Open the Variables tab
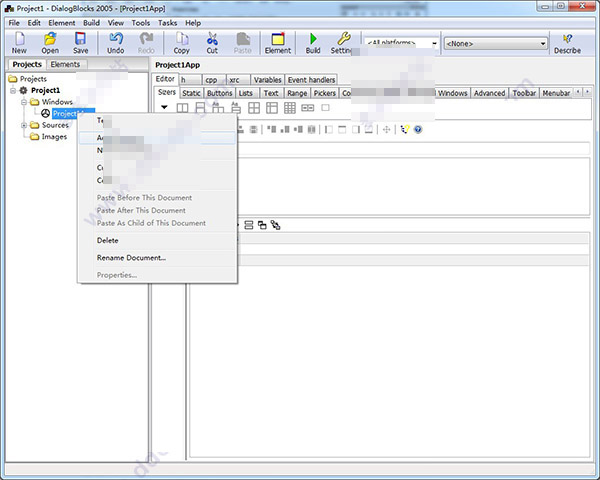 [267, 80]
